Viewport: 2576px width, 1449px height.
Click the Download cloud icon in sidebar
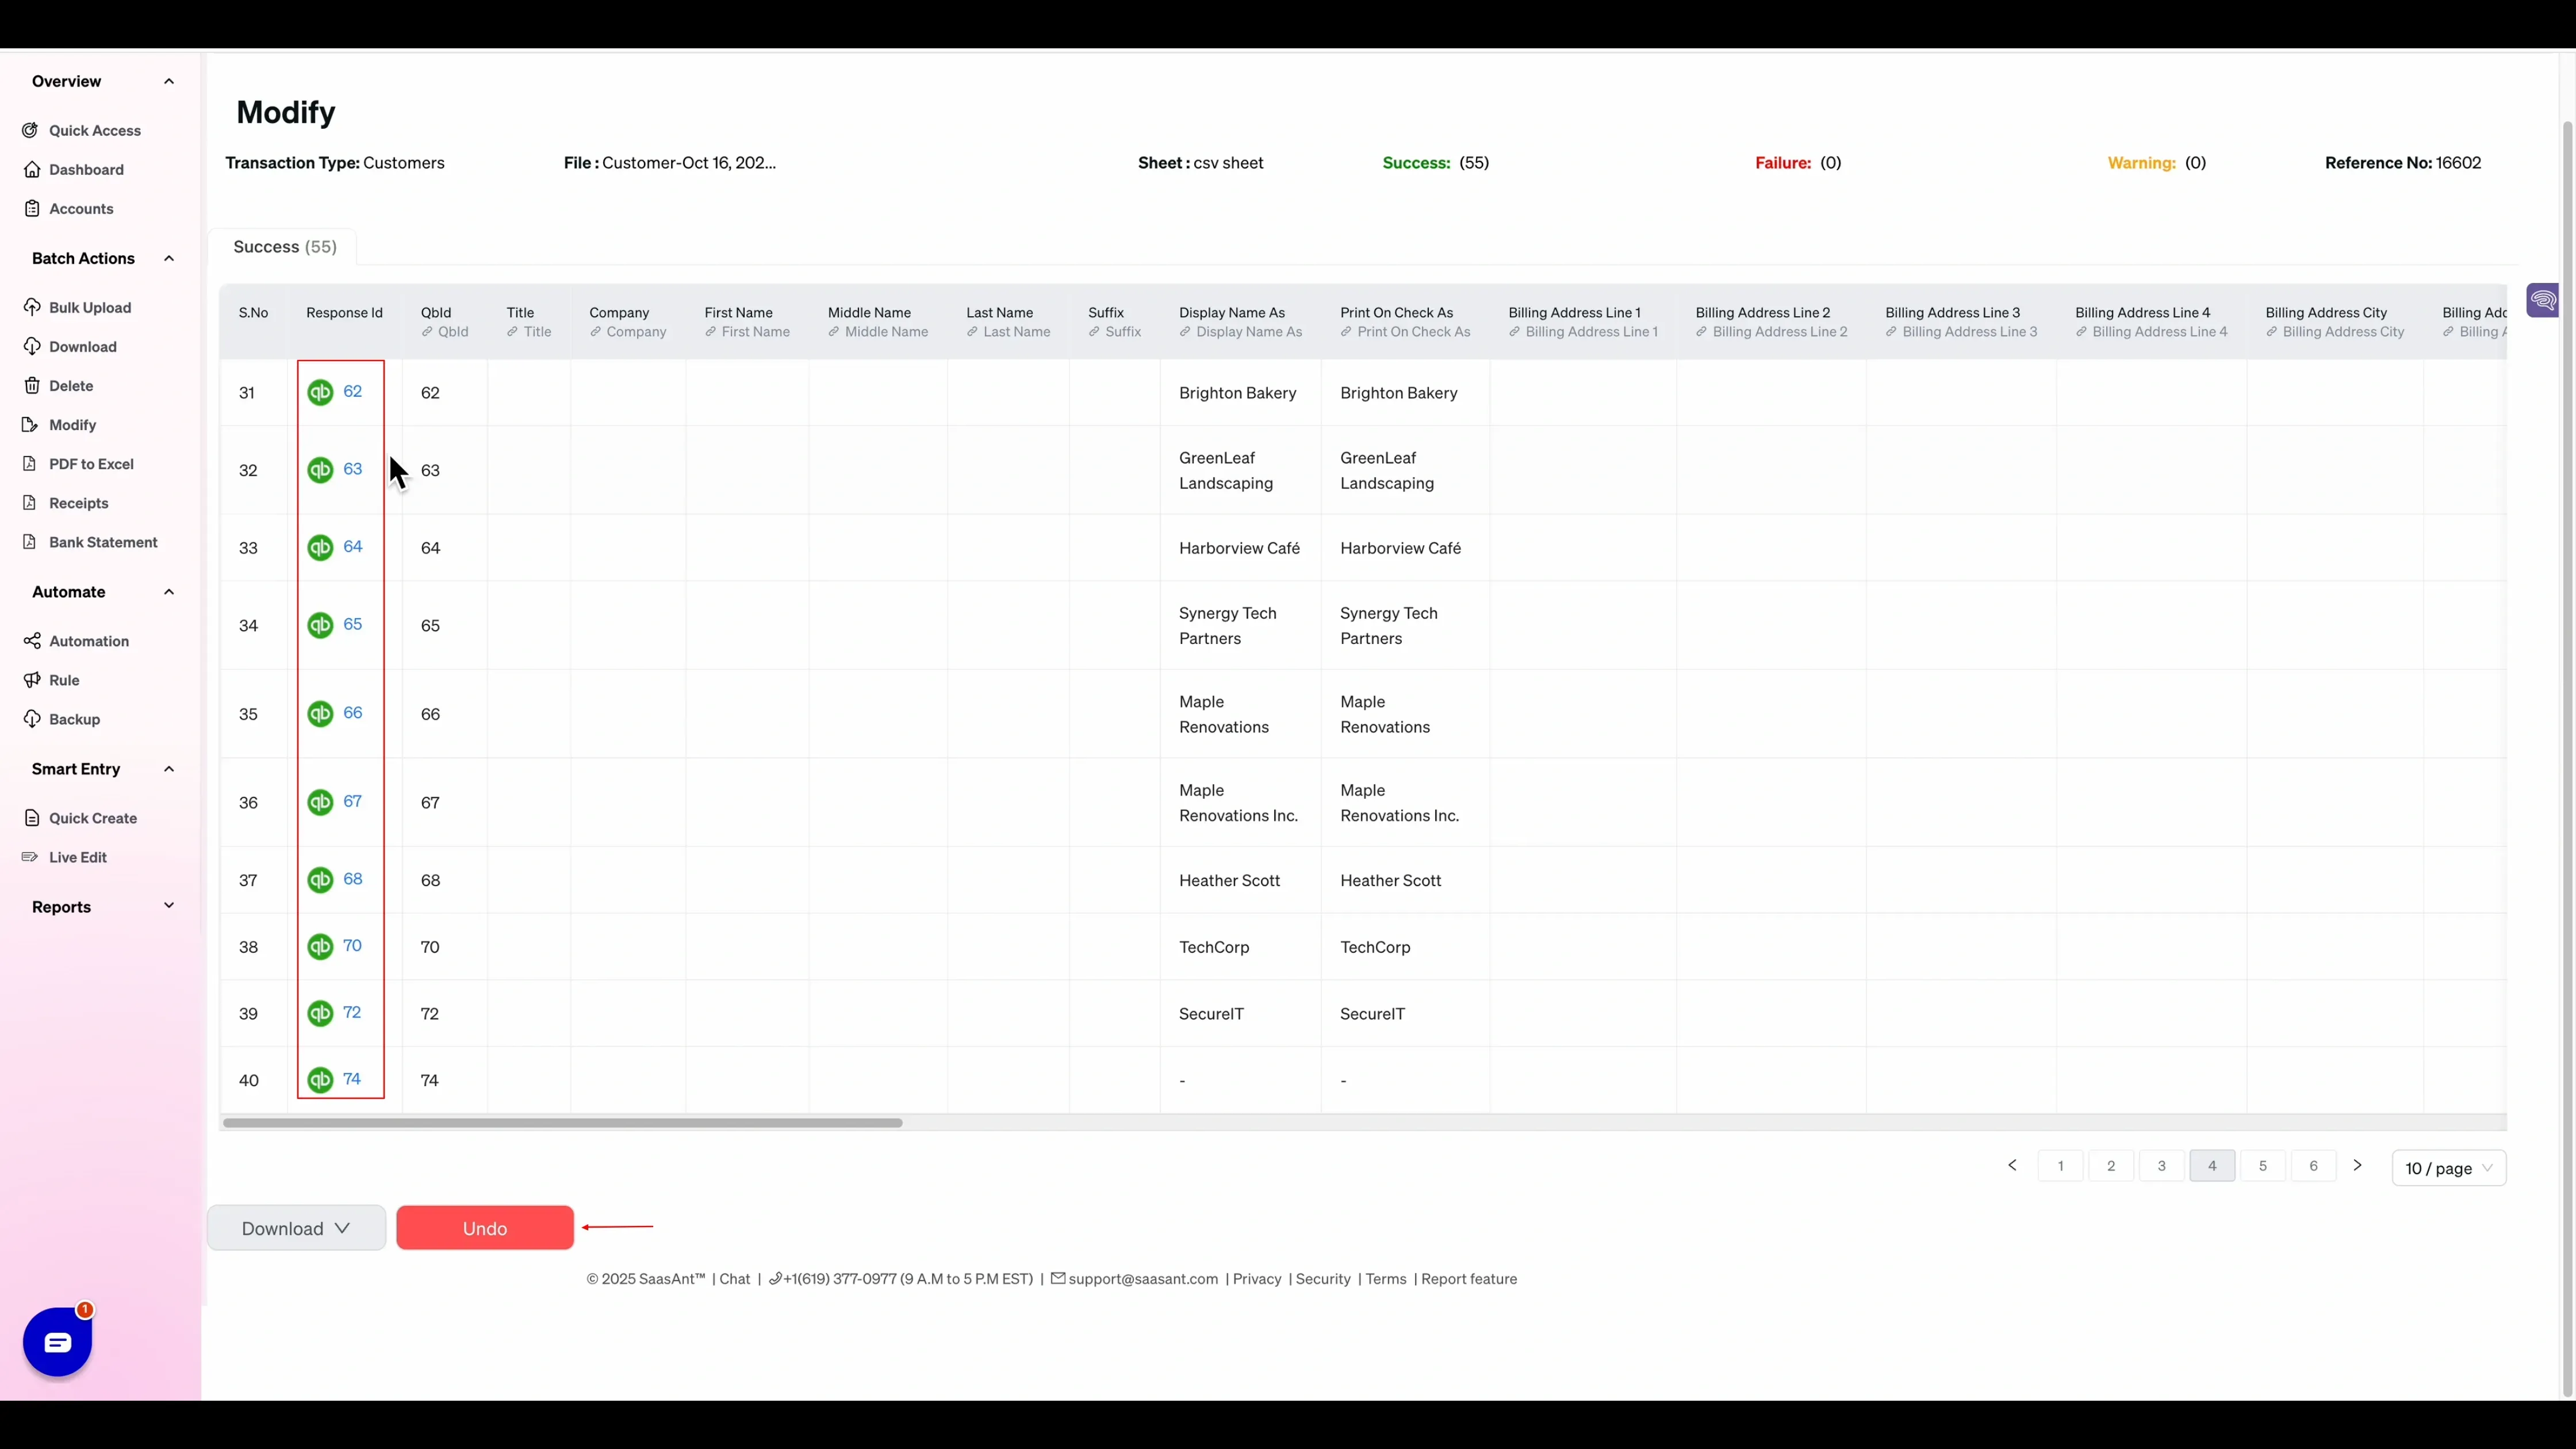tap(31, 346)
